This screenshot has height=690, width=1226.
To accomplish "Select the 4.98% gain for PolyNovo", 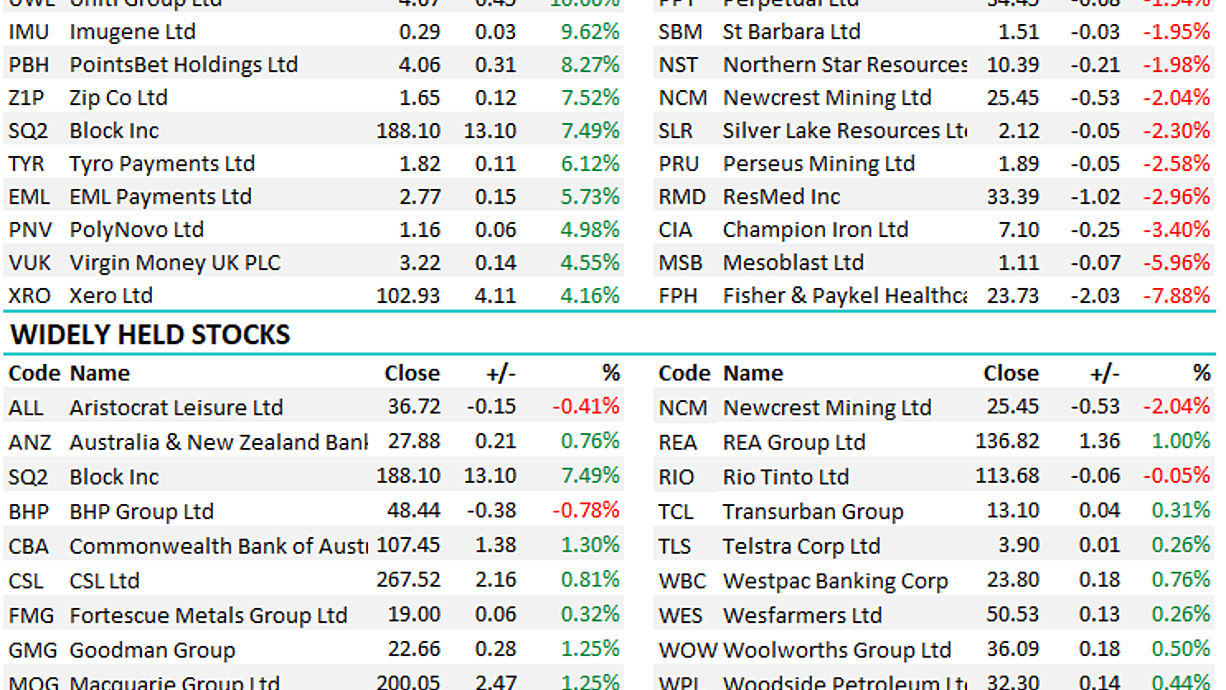I will (590, 230).
